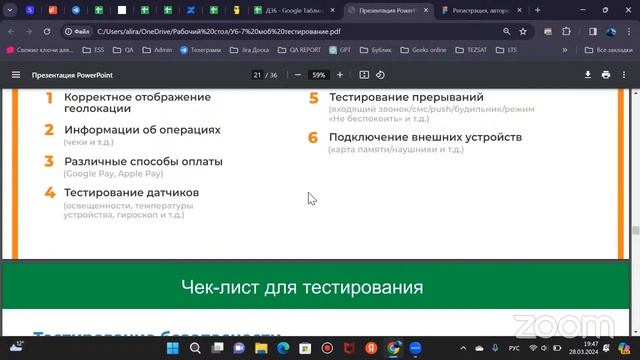Switch to the yellow icon pinned tab
The width and height of the screenshot is (640, 360).
[236, 10]
